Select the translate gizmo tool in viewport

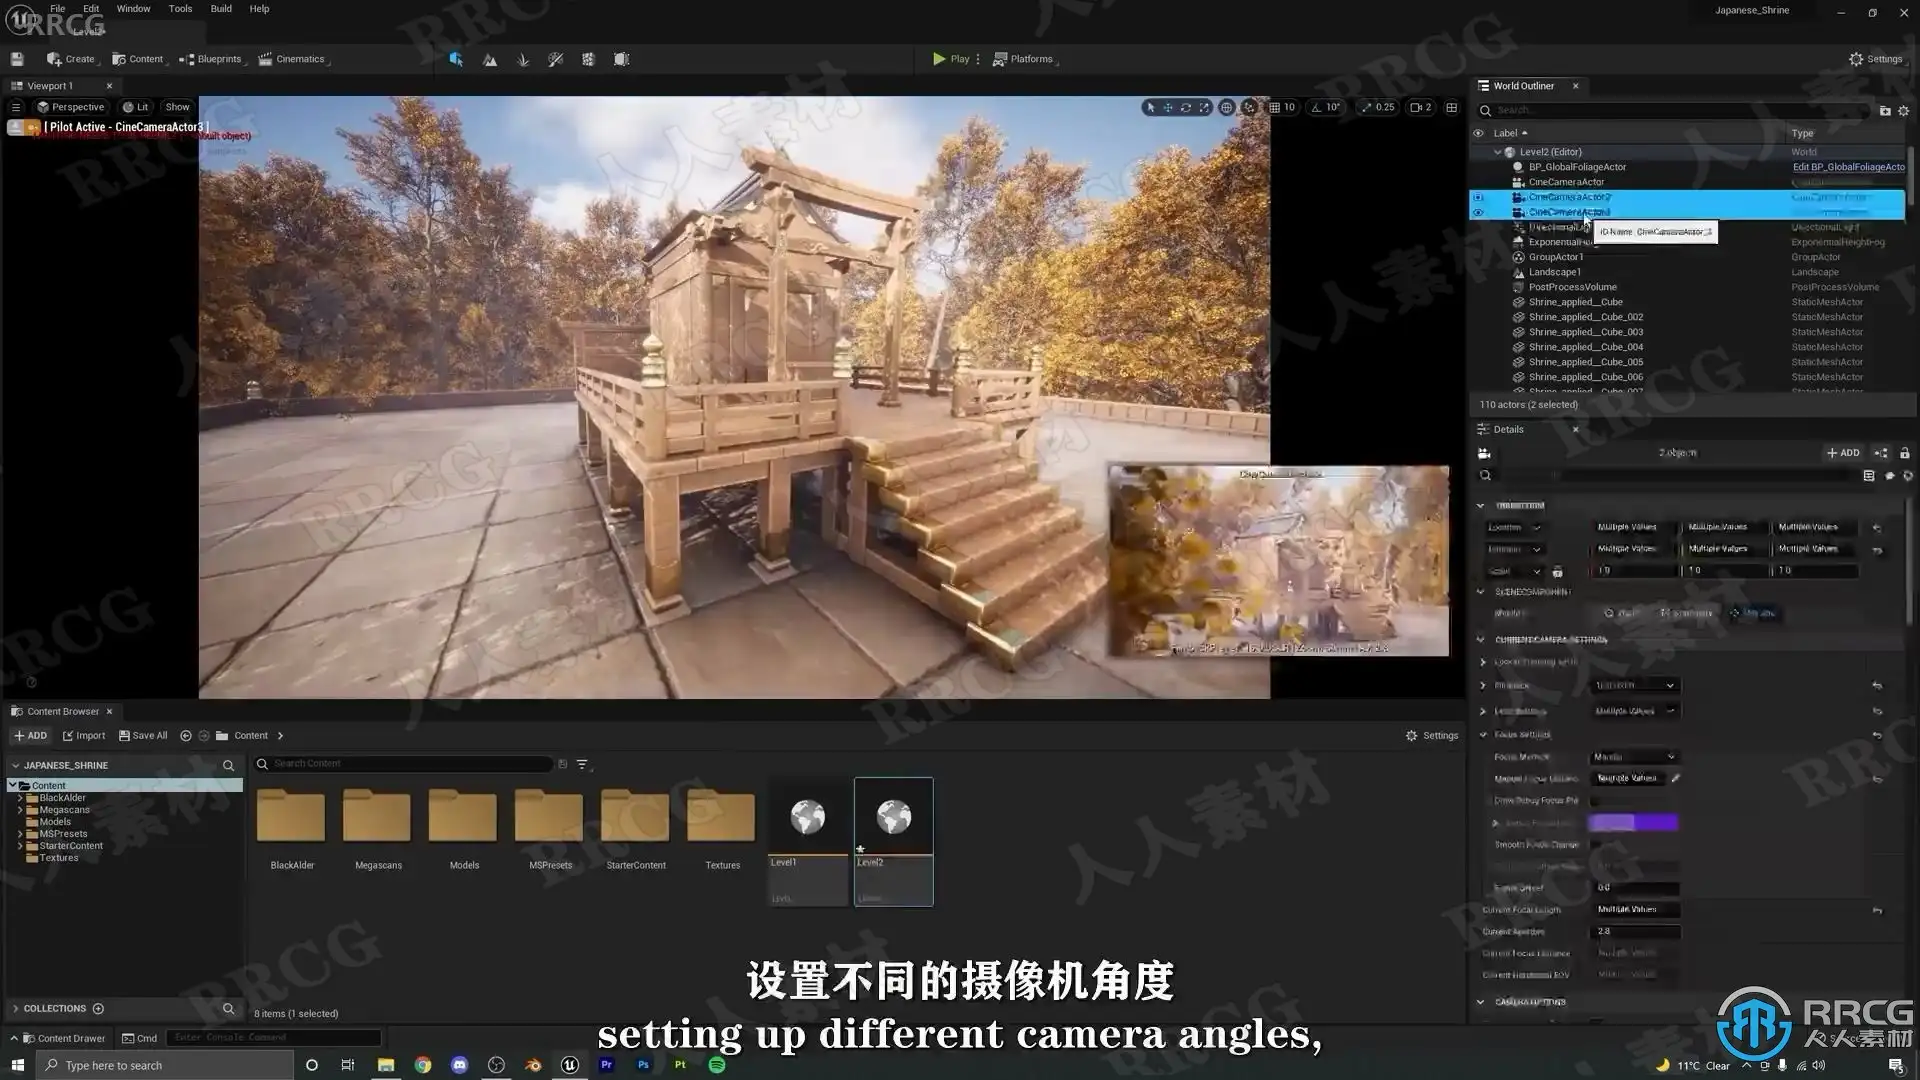1168,107
